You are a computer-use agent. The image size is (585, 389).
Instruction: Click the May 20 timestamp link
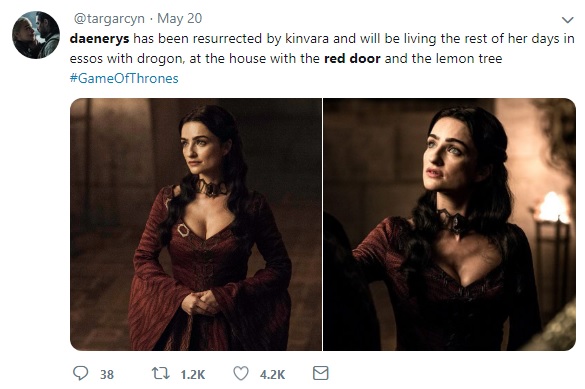pyautogui.click(x=179, y=18)
